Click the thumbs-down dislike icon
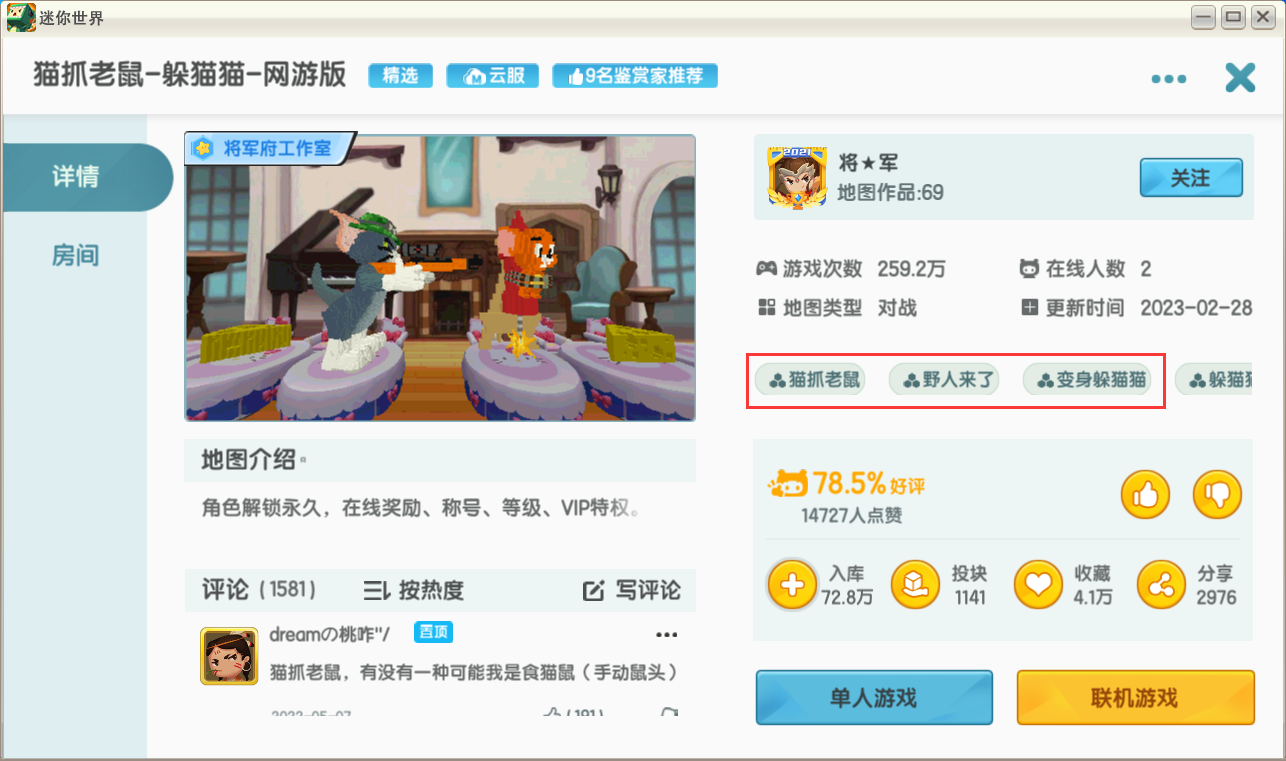 coord(1217,494)
